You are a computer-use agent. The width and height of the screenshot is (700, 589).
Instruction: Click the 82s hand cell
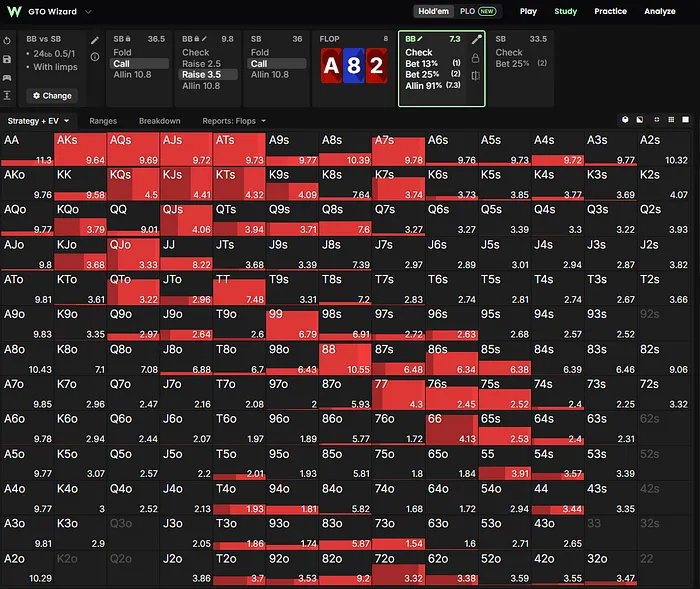[x=663, y=359]
